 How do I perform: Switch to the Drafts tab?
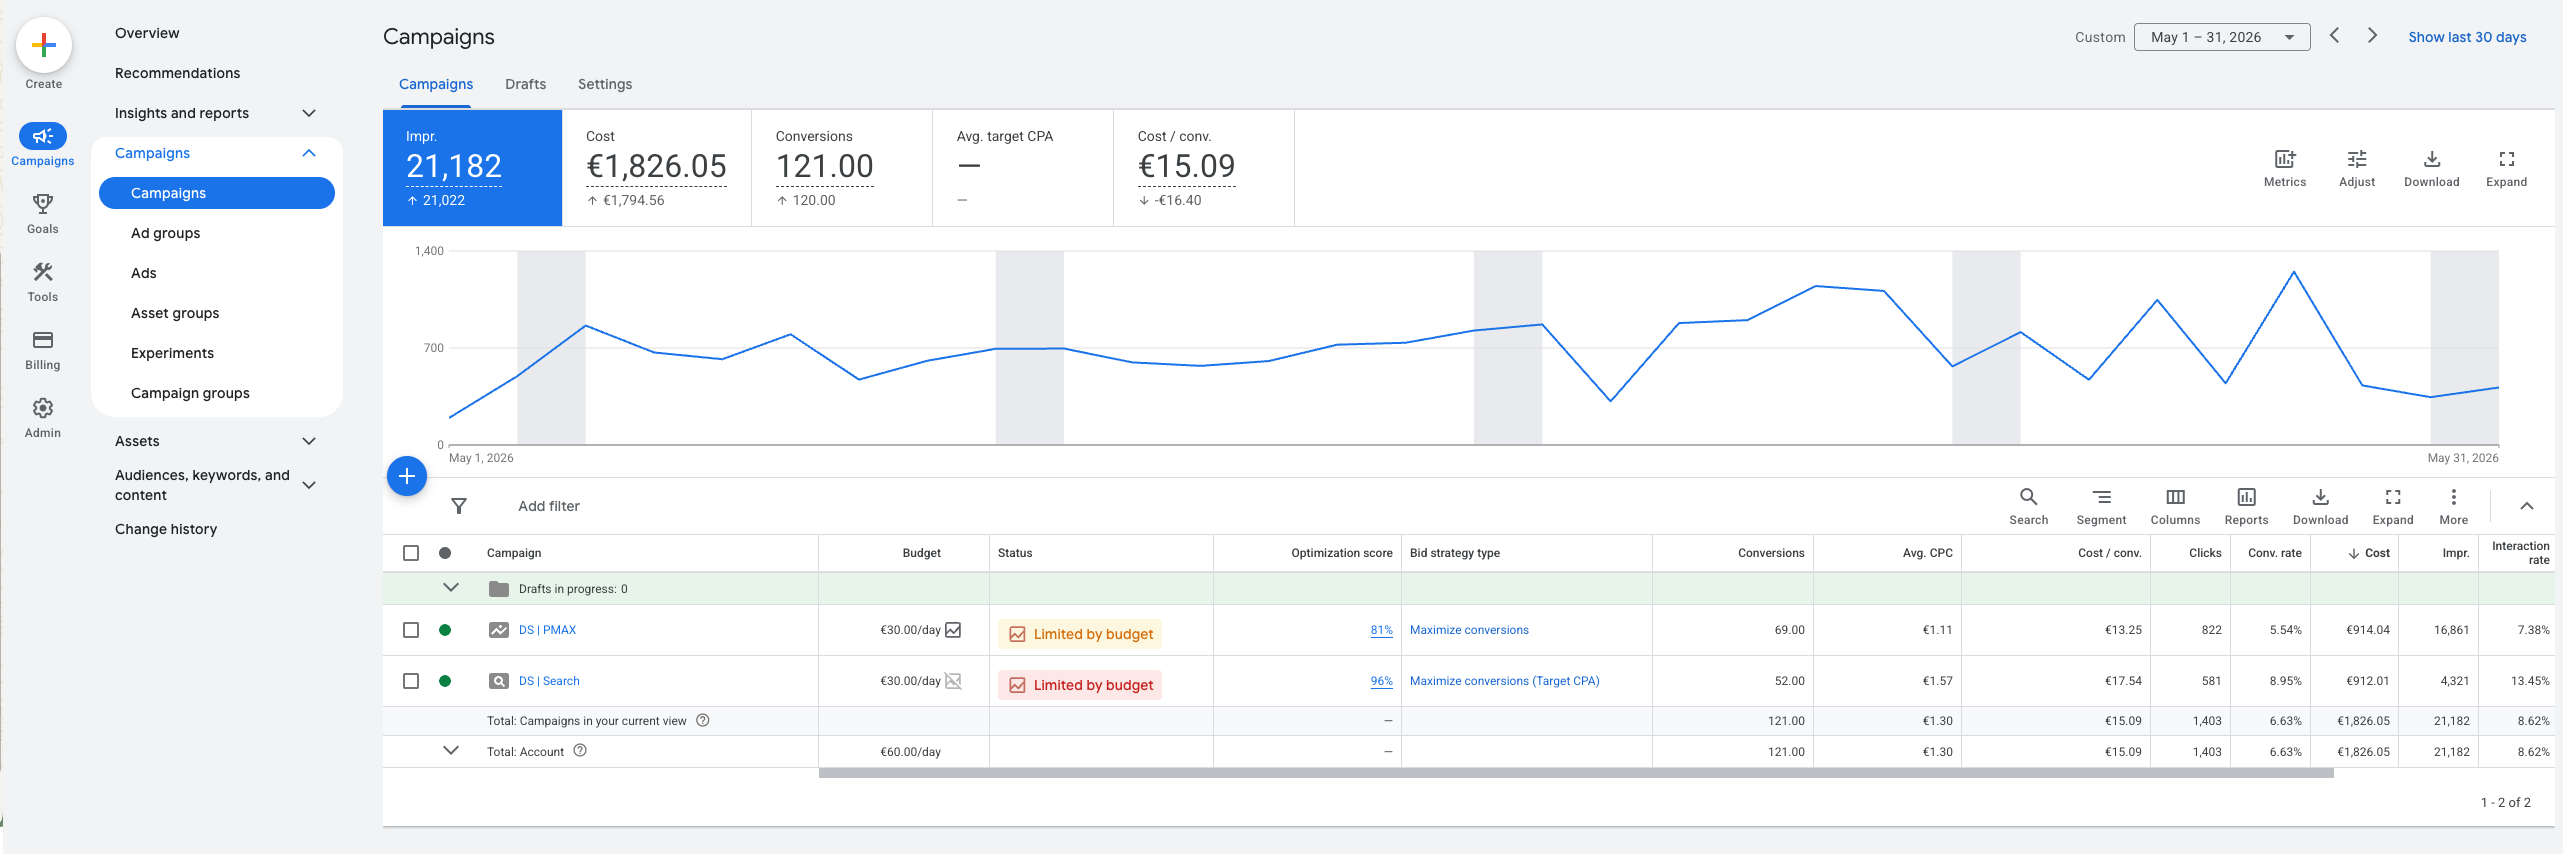tap(526, 84)
